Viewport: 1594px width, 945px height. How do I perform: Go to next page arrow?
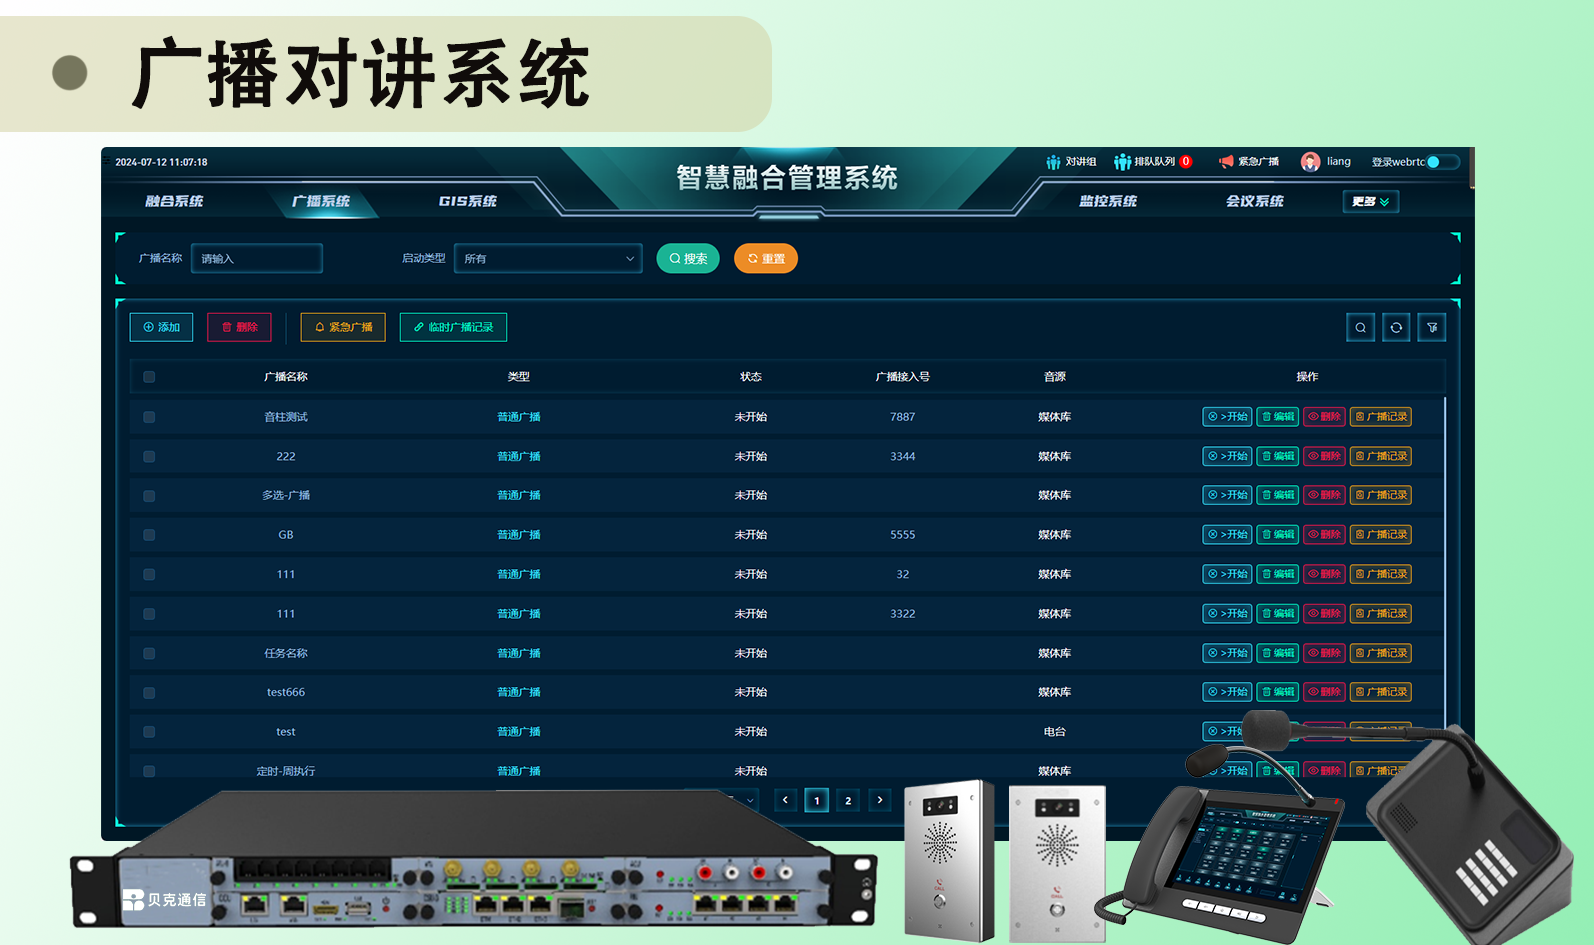click(880, 800)
